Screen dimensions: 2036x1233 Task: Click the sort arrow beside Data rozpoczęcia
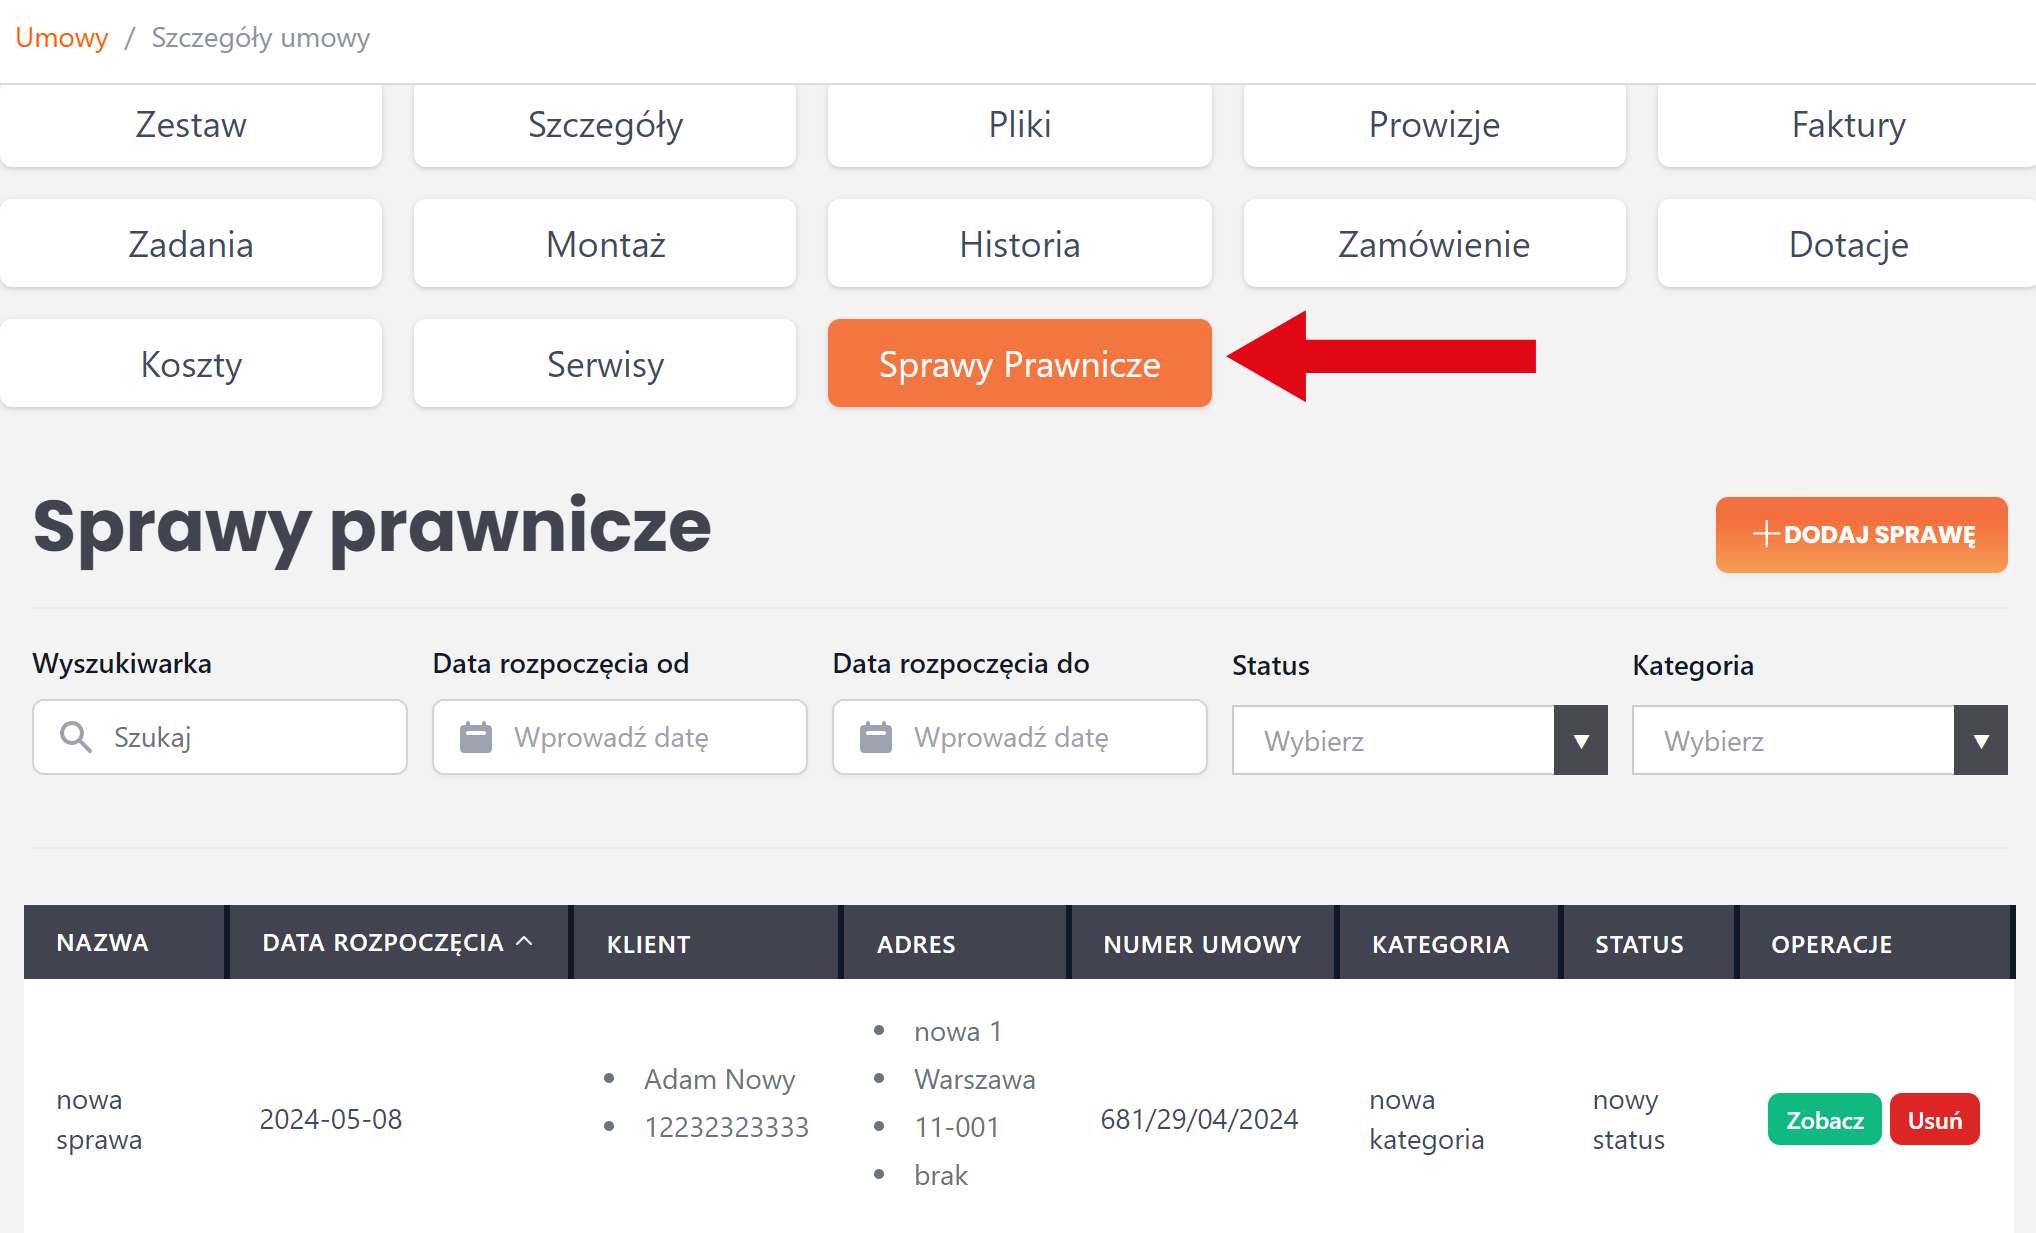[x=524, y=942]
